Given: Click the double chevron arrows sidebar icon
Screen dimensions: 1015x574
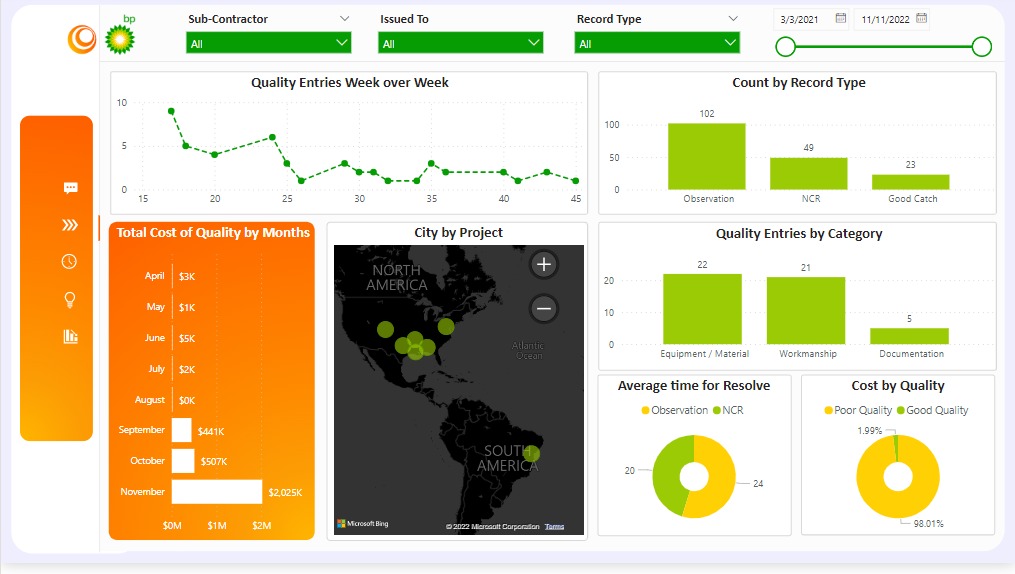Looking at the screenshot, I should coord(70,225).
